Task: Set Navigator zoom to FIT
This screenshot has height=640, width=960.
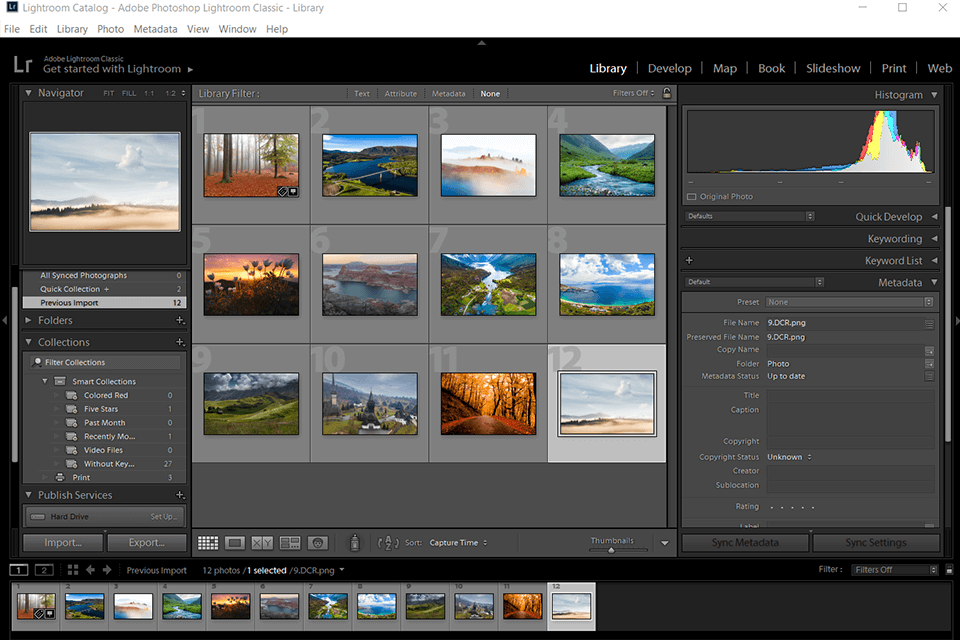Action: pyautogui.click(x=108, y=93)
